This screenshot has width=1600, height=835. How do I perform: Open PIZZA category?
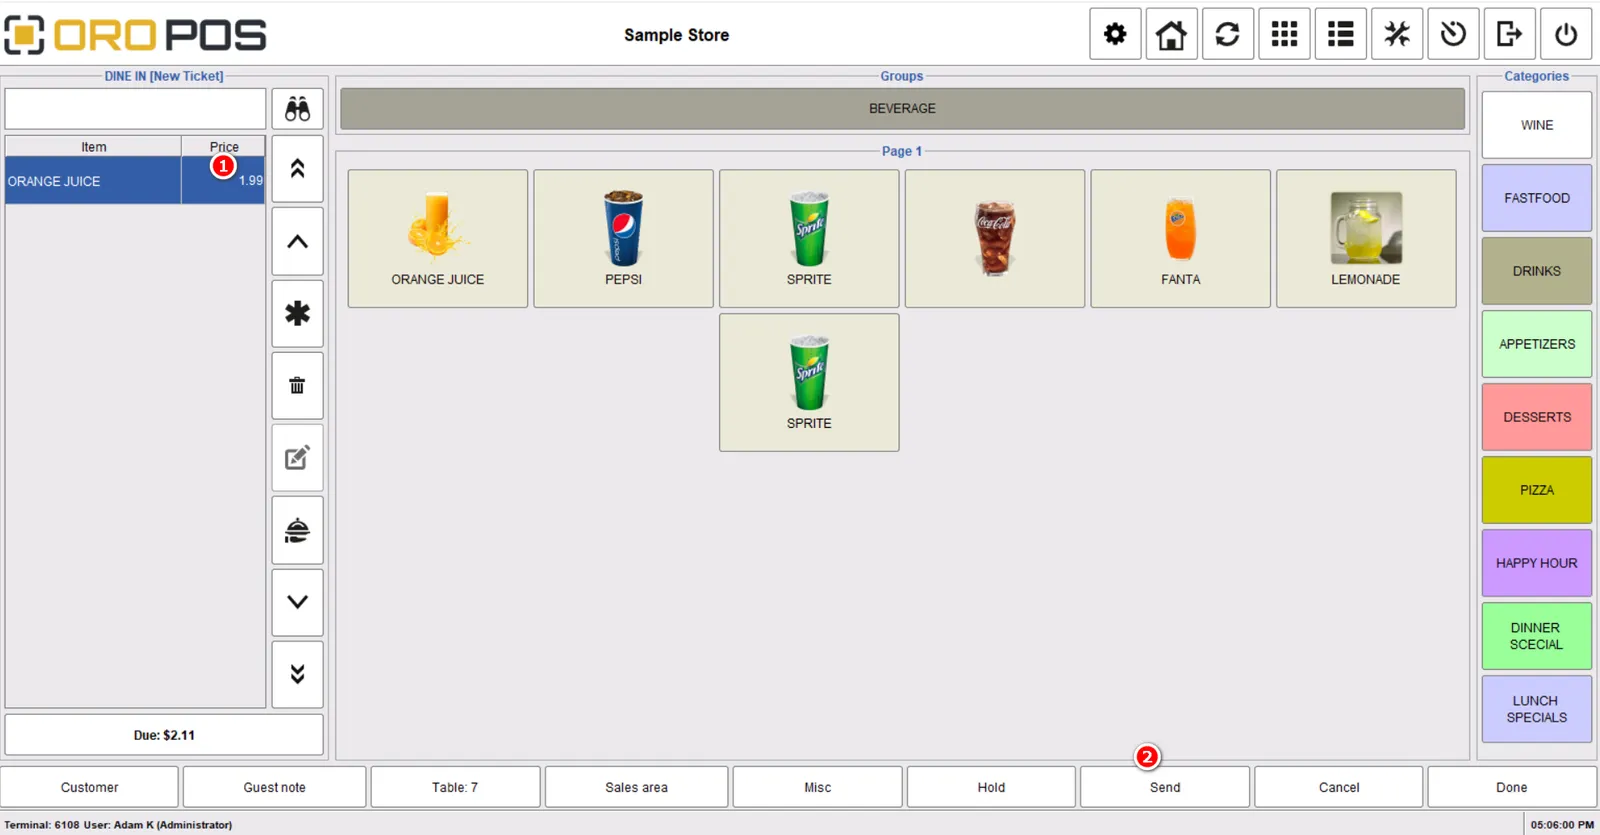tap(1537, 490)
